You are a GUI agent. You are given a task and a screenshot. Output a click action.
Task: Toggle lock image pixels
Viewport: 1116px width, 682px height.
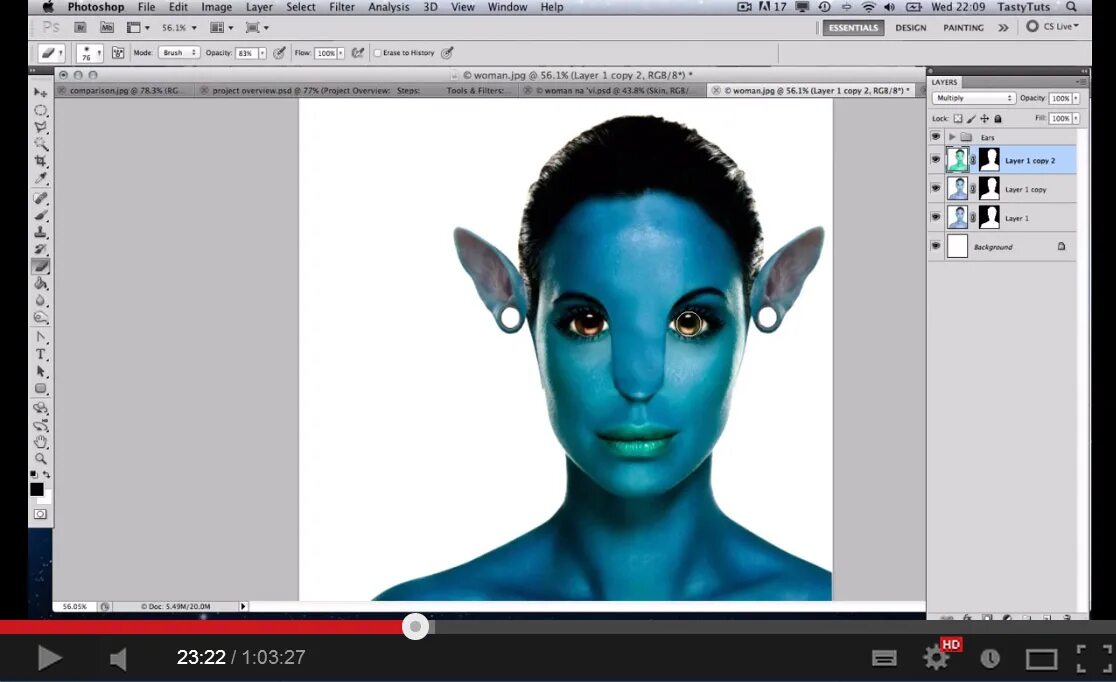click(972, 119)
